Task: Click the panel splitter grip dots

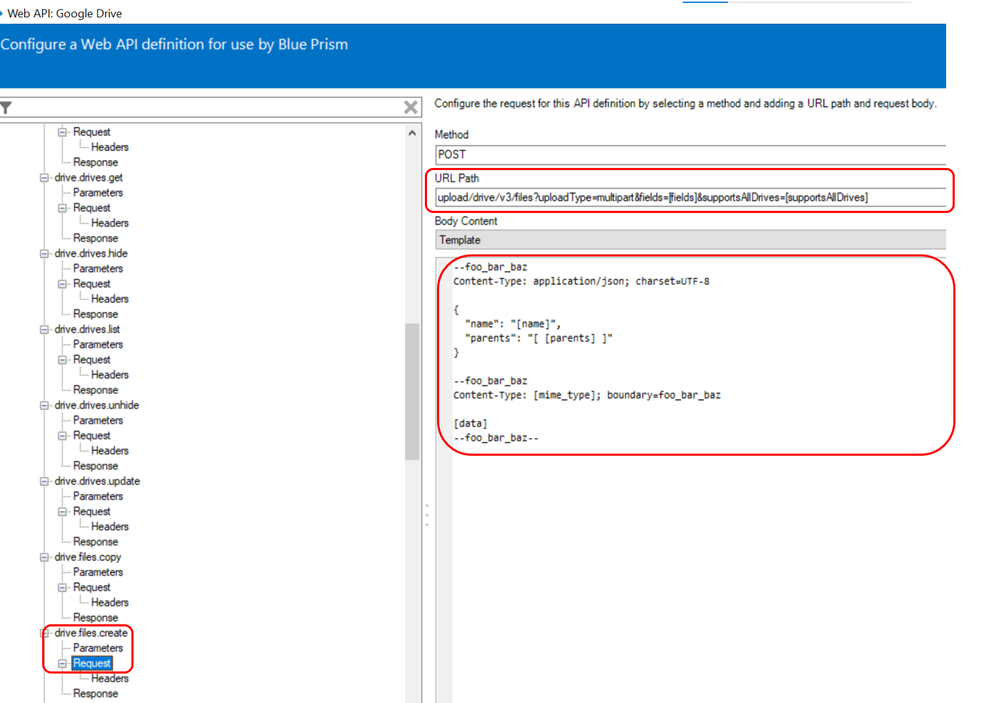Action: coord(427,515)
